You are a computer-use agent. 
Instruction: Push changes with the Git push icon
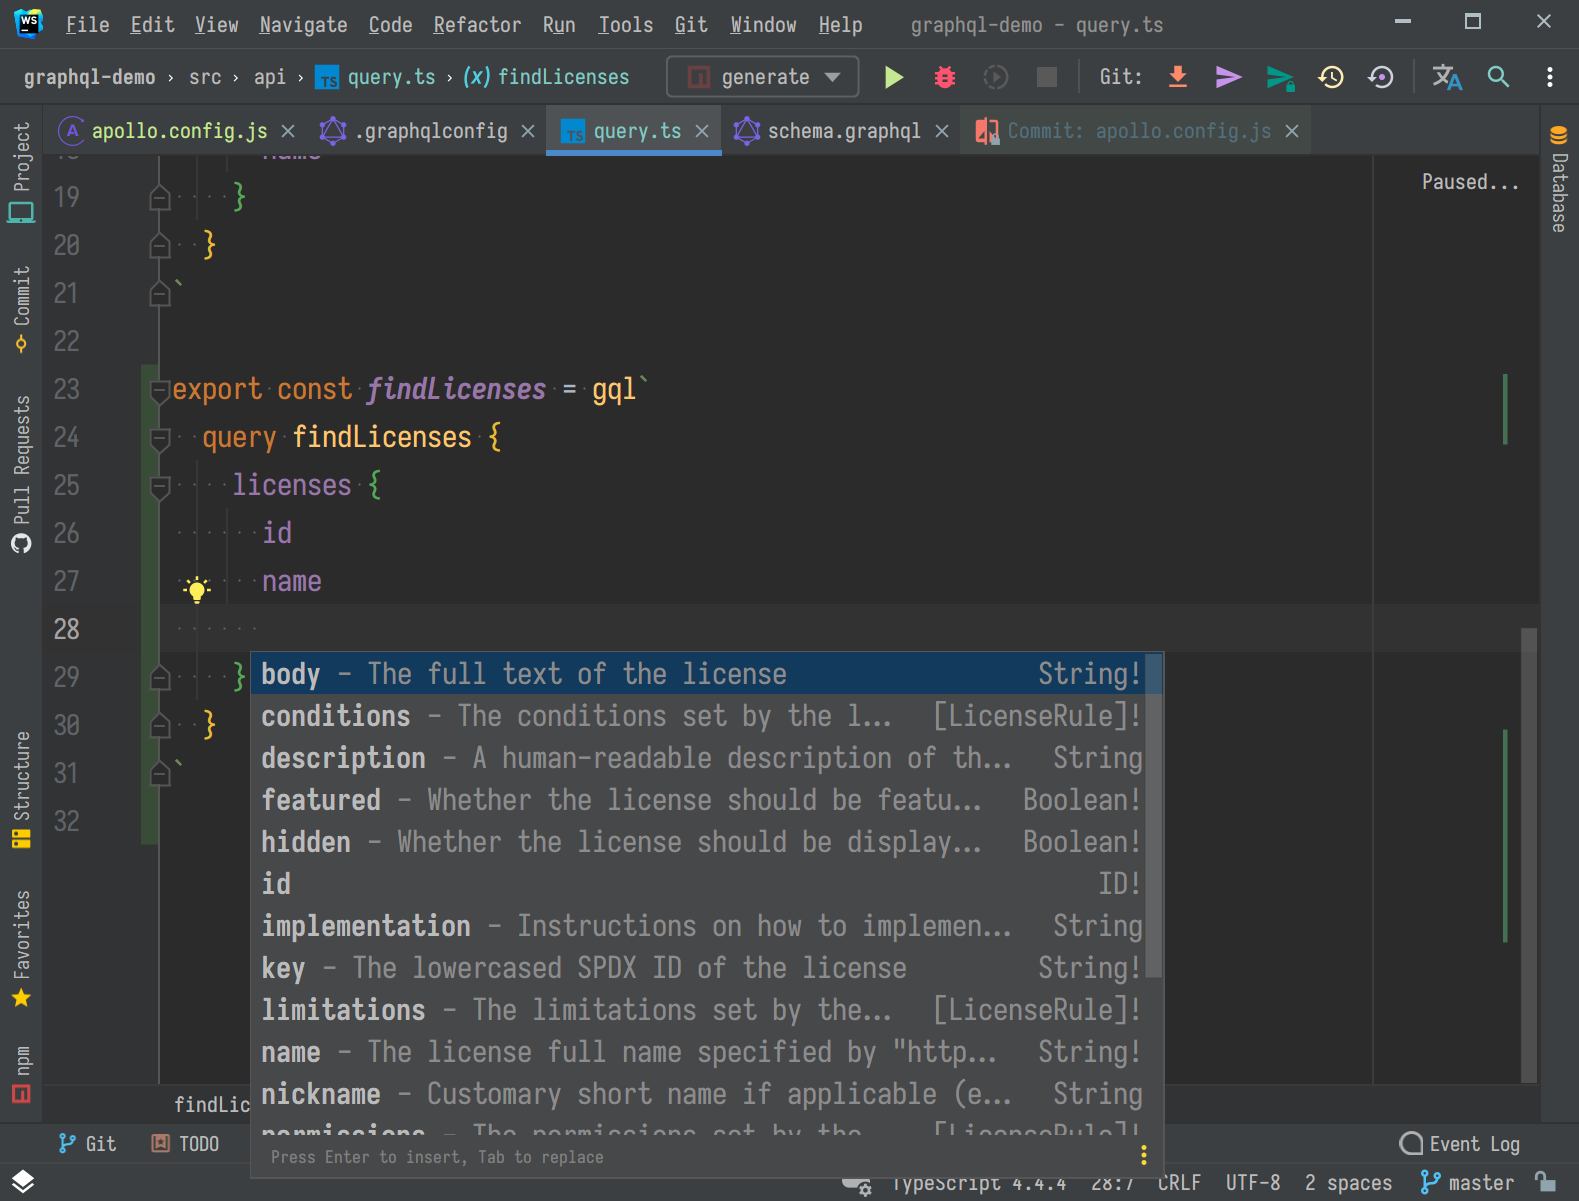click(x=1280, y=77)
